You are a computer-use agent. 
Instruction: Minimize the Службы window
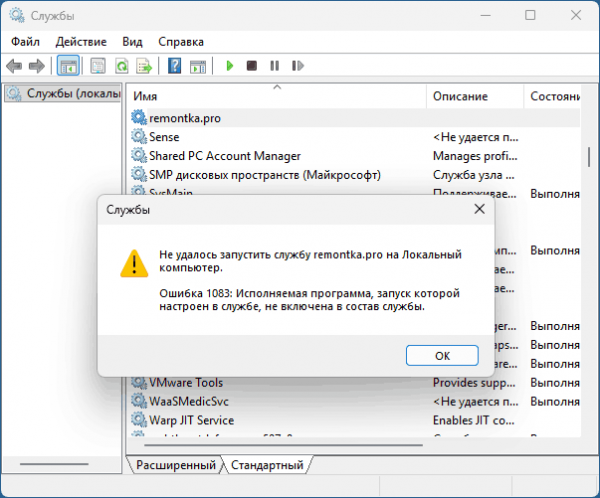tap(486, 15)
